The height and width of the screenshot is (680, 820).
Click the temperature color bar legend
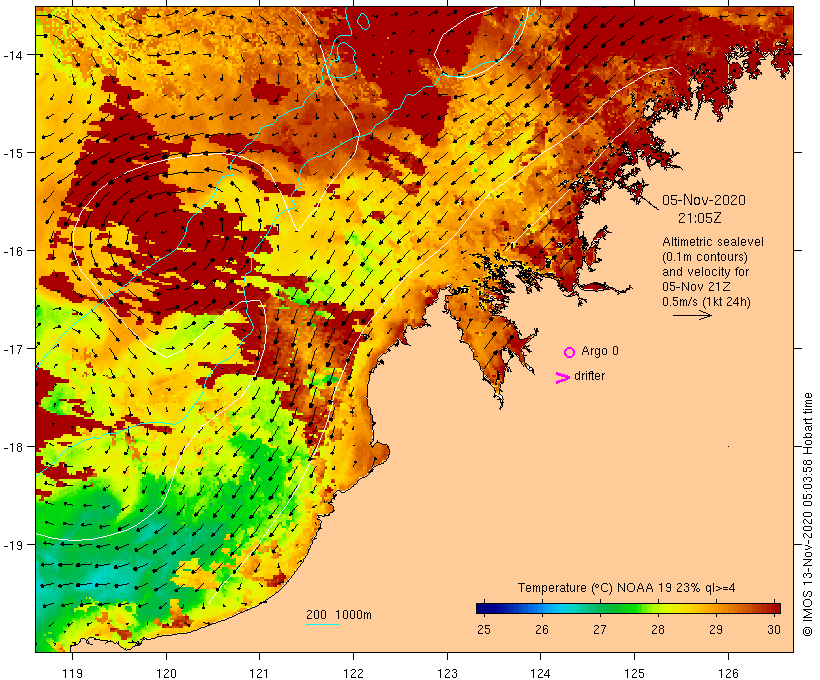coord(628,608)
